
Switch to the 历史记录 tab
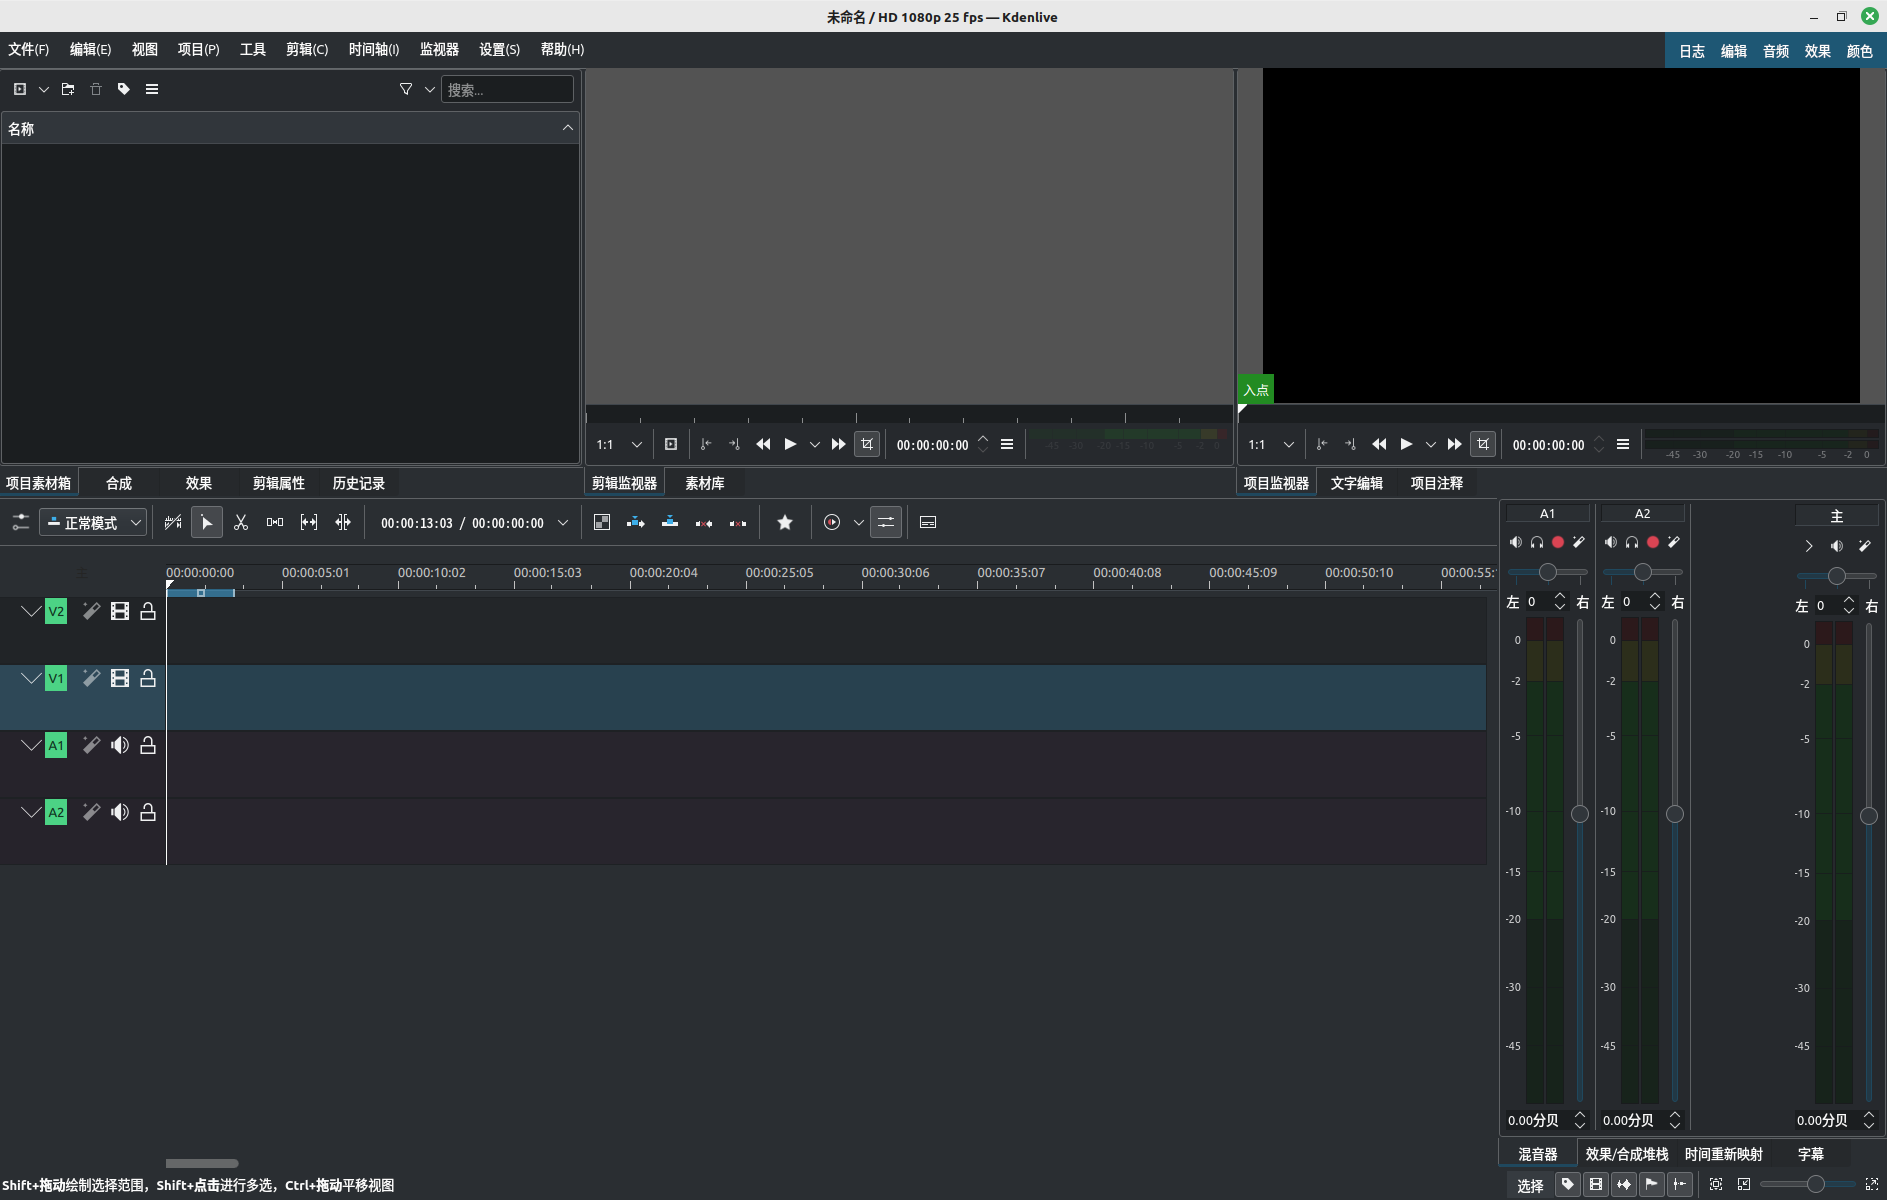(358, 483)
